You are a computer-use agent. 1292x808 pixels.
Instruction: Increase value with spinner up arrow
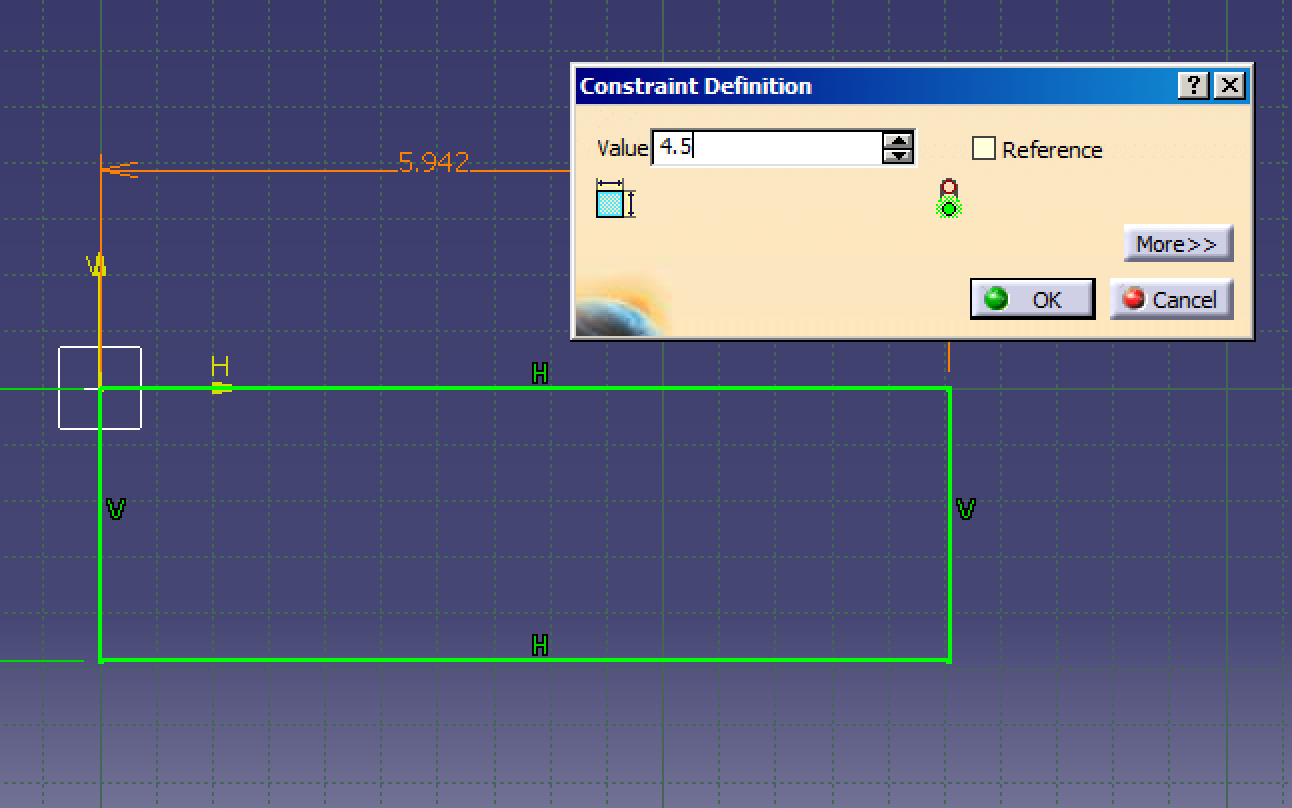[898, 141]
